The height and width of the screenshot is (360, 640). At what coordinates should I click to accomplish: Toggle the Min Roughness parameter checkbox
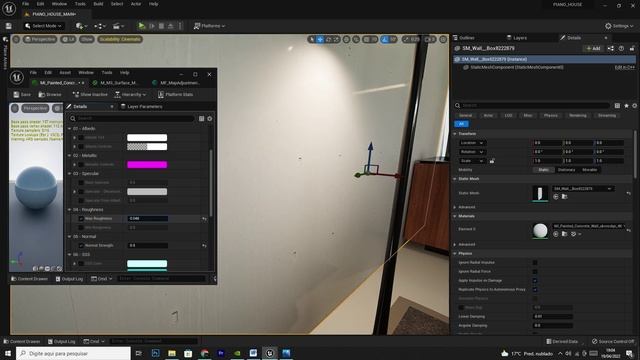coord(81,228)
